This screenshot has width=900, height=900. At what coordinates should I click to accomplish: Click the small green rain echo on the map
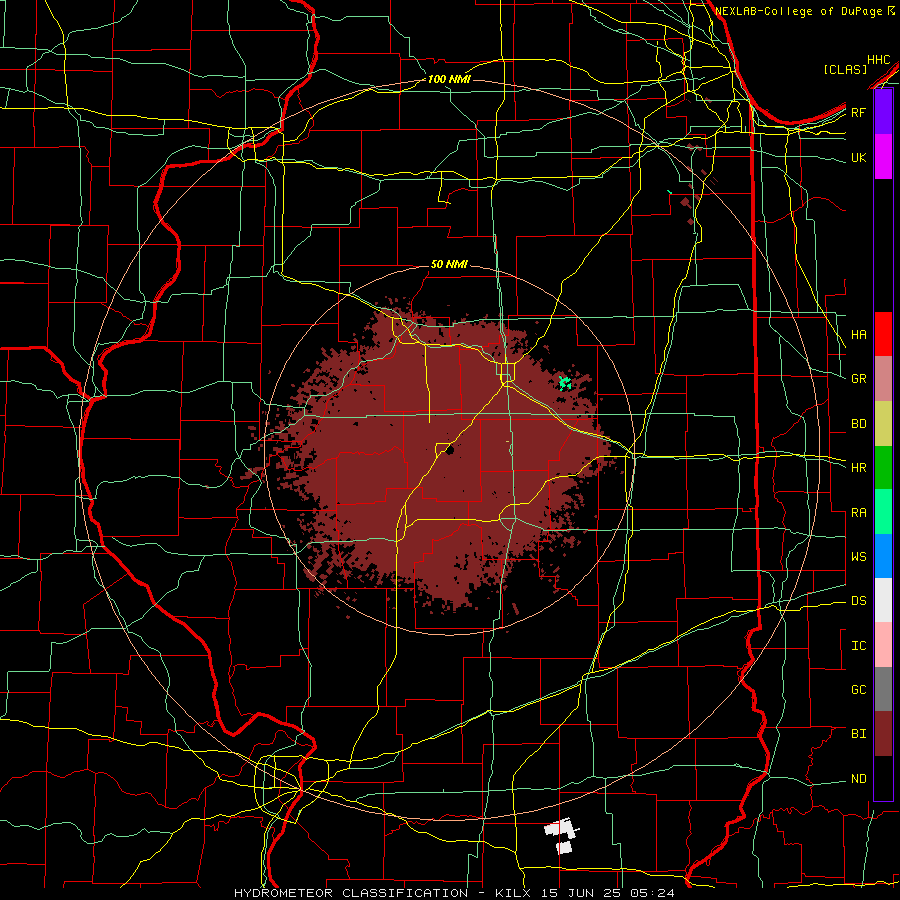coord(565,383)
